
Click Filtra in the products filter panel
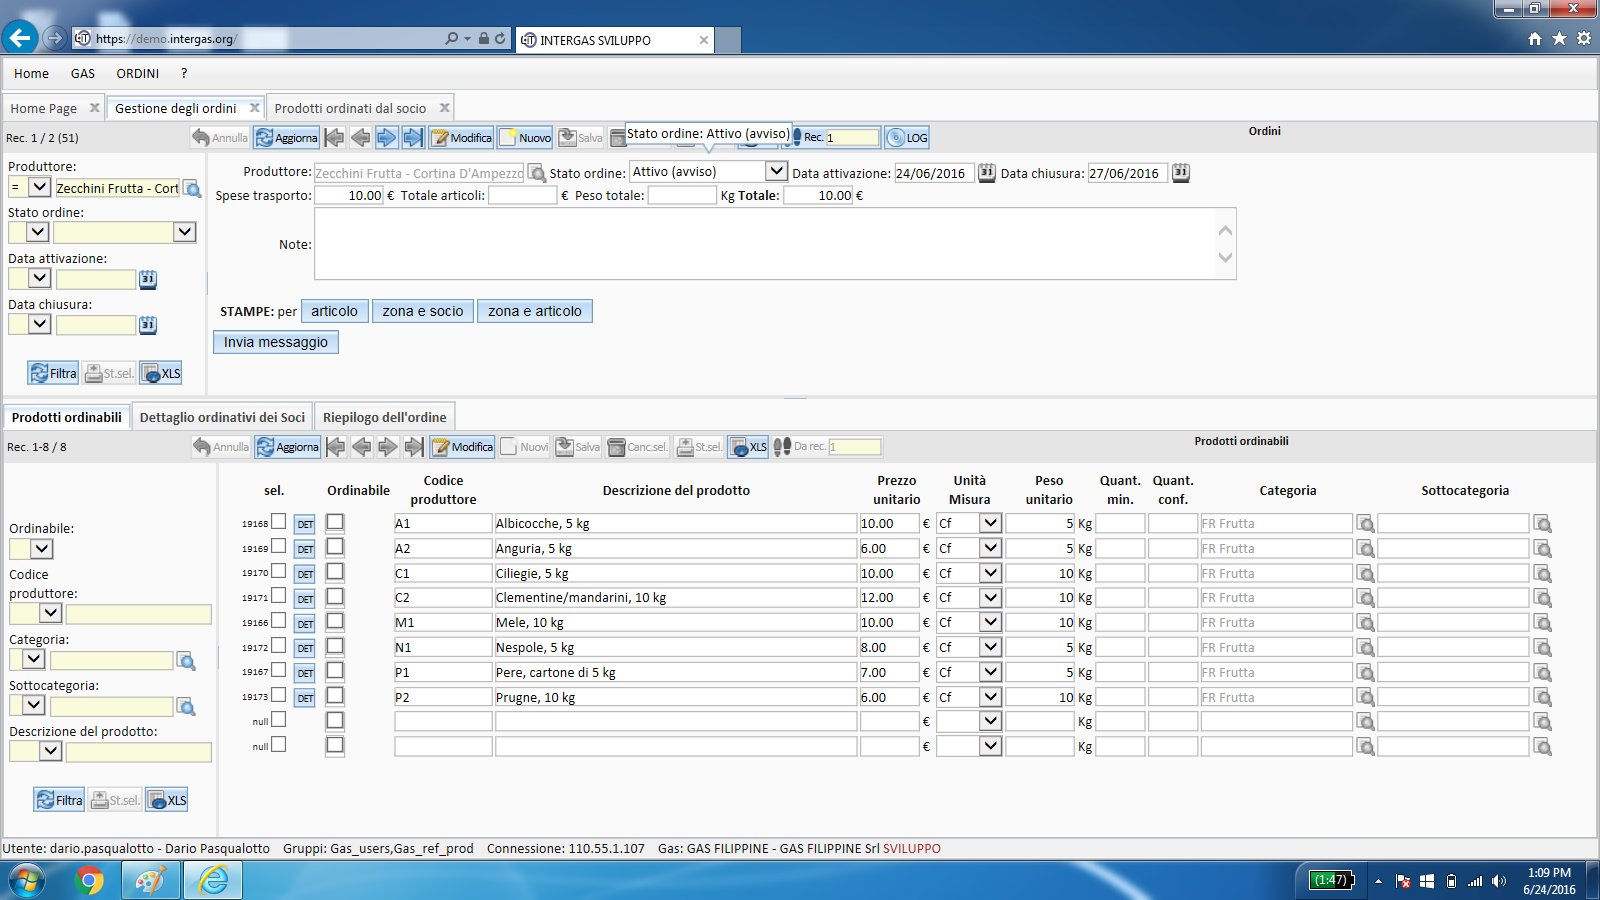pyautogui.click(x=59, y=800)
